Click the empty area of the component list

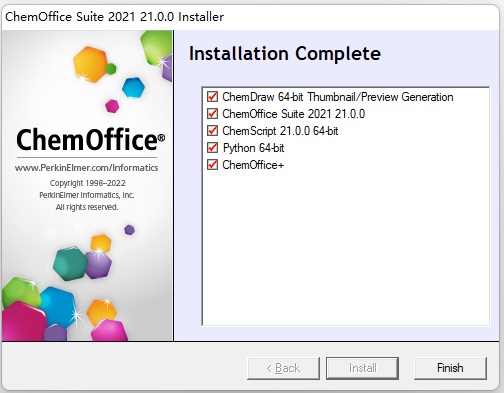click(x=346, y=248)
